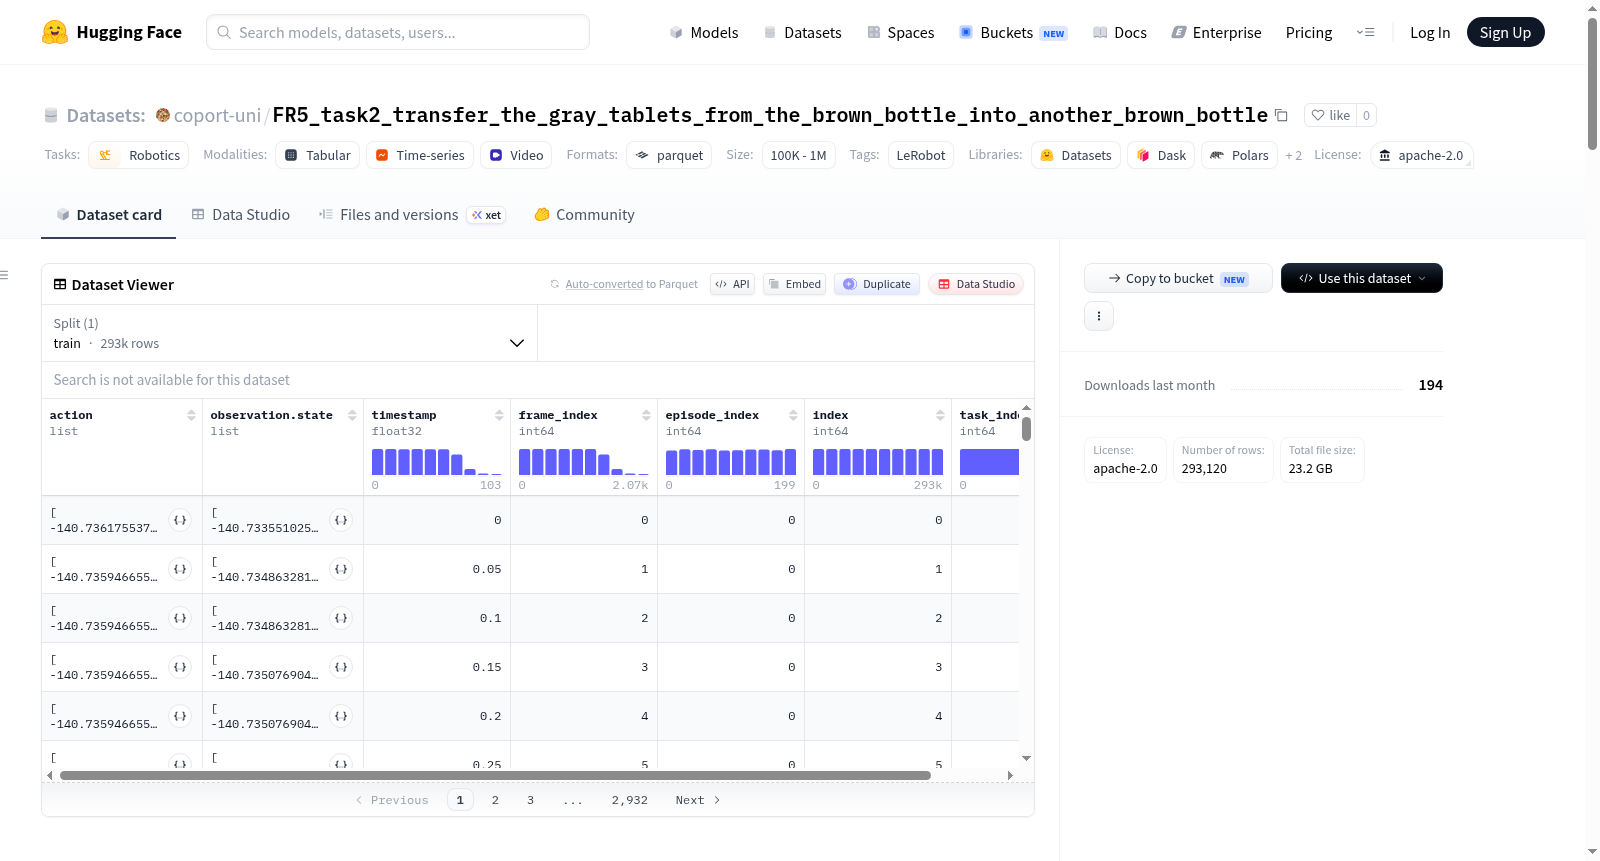Switch to the Data Studio tab
The height and width of the screenshot is (861, 1600).
(x=241, y=215)
